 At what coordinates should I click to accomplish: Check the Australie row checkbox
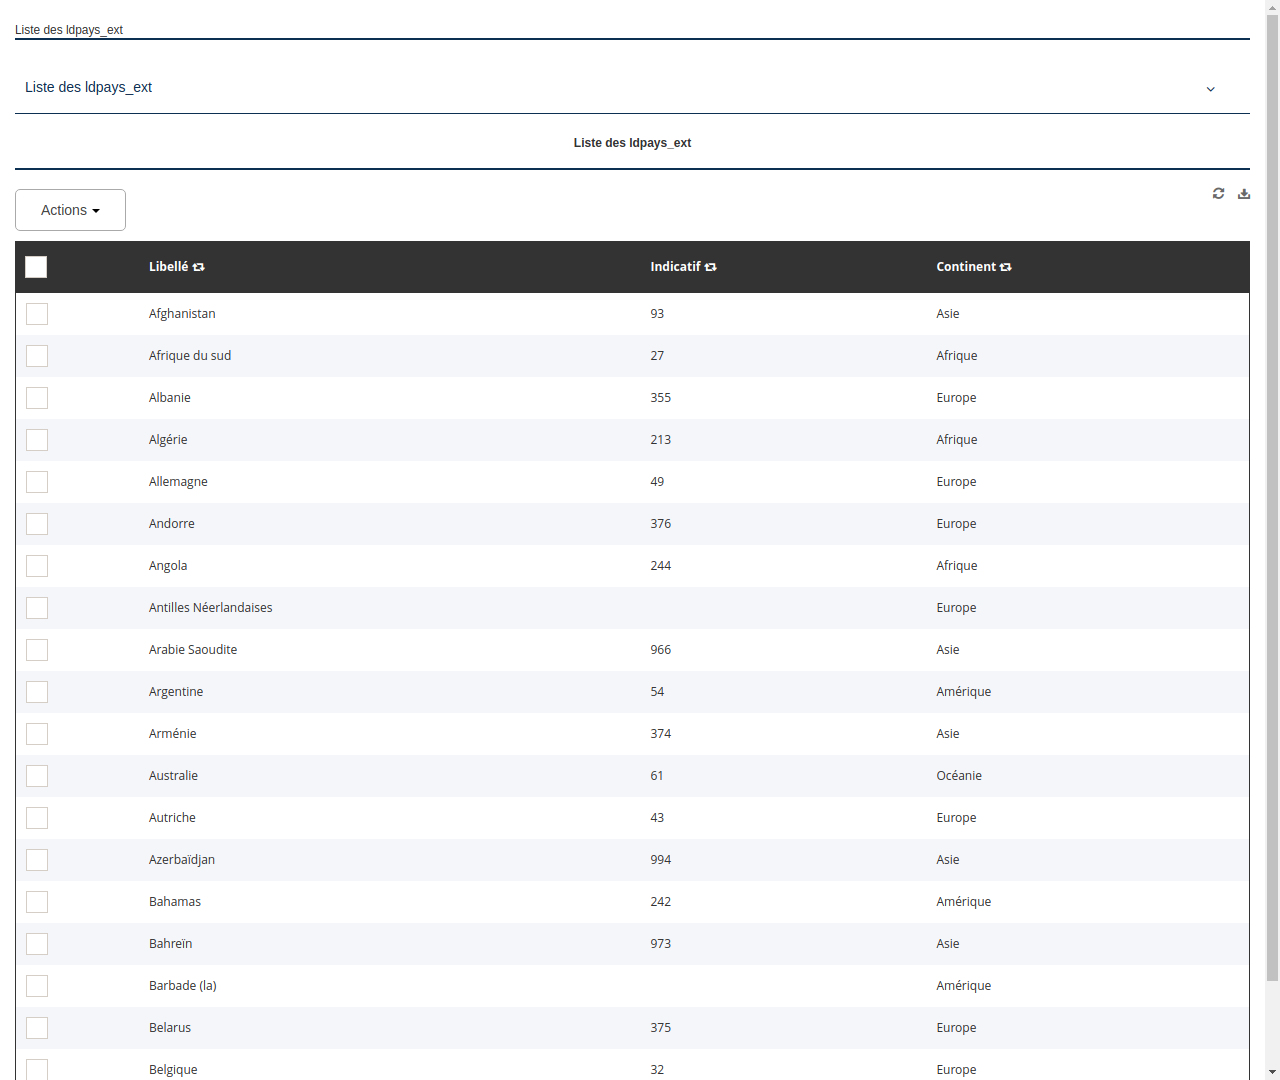coord(36,775)
